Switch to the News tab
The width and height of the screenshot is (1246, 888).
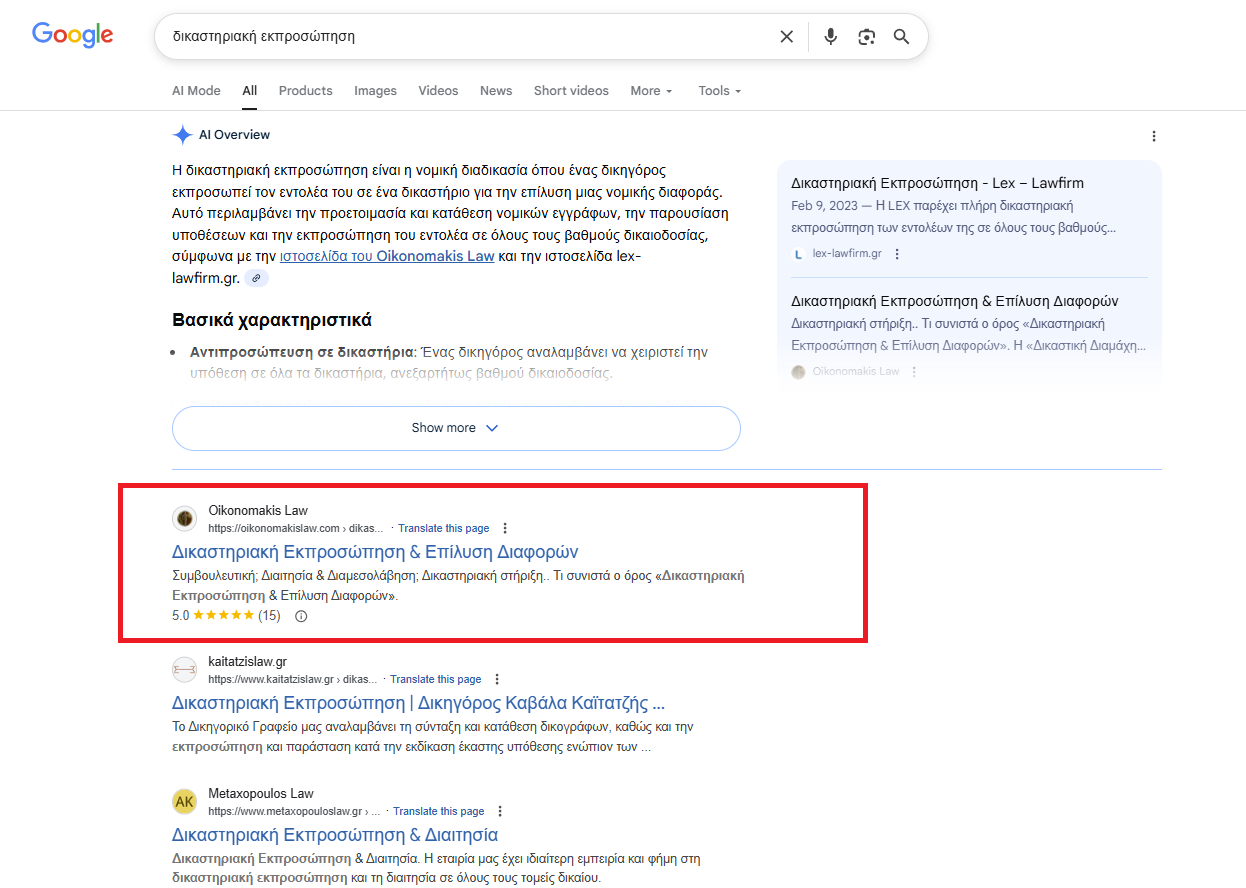click(495, 91)
